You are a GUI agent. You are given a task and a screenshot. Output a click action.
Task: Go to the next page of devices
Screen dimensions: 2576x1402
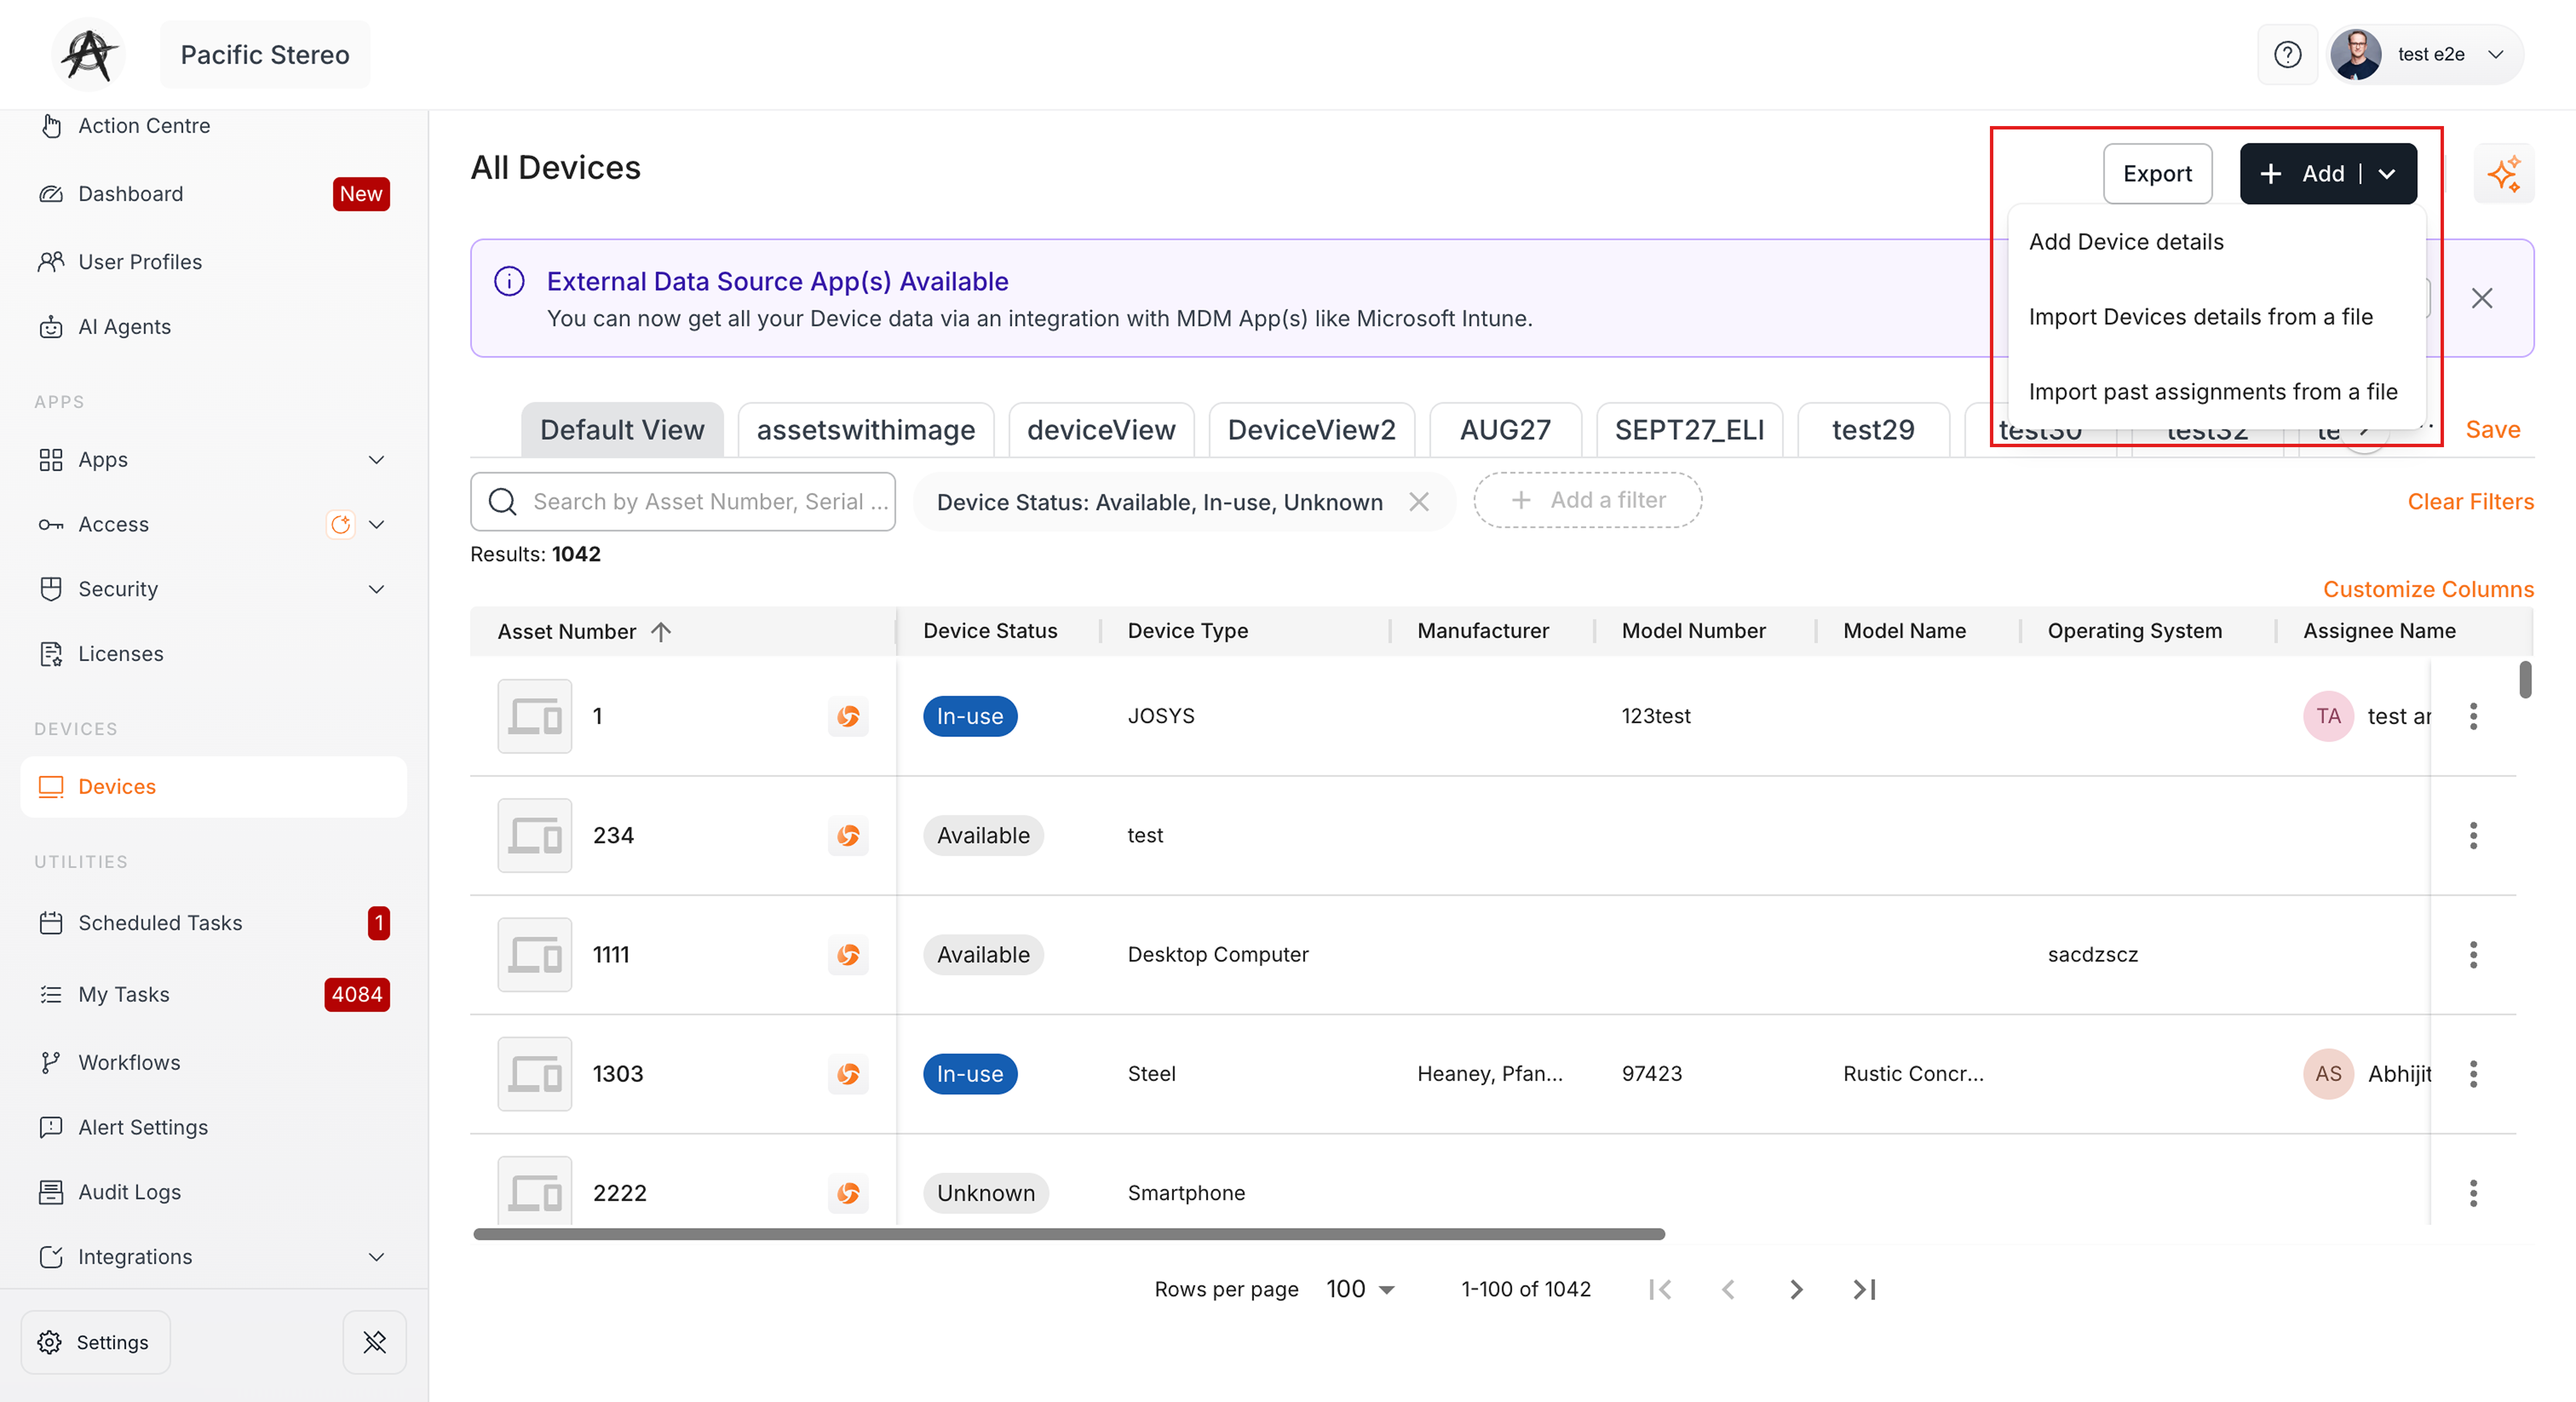tap(1796, 1290)
